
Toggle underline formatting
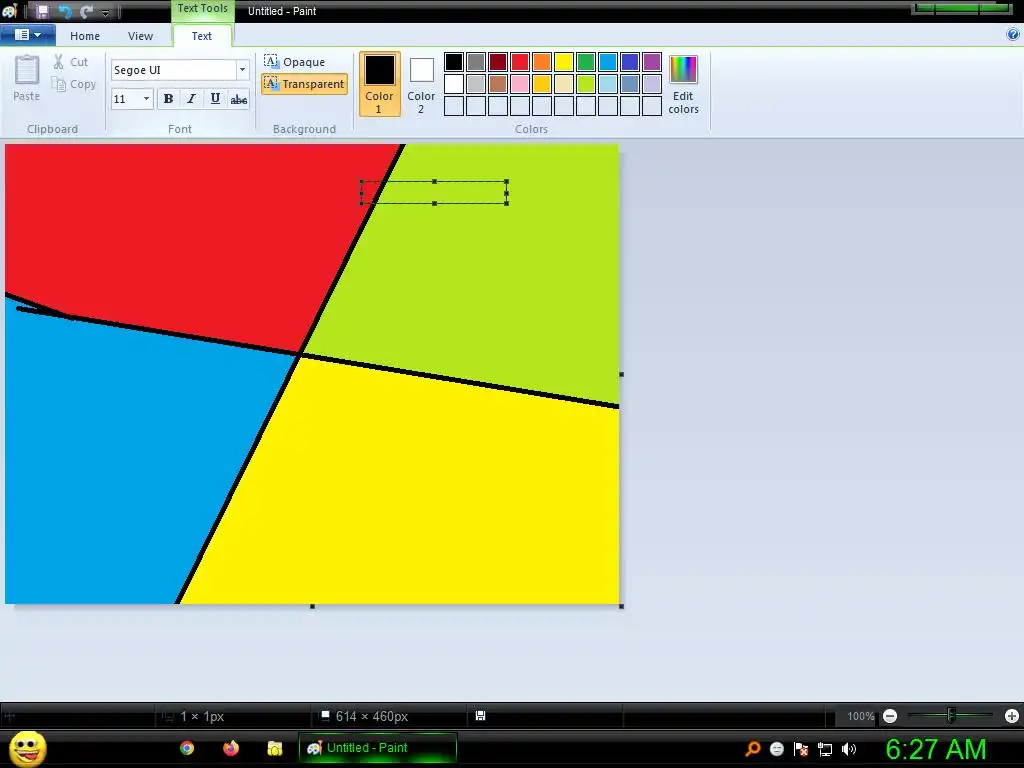coord(215,99)
